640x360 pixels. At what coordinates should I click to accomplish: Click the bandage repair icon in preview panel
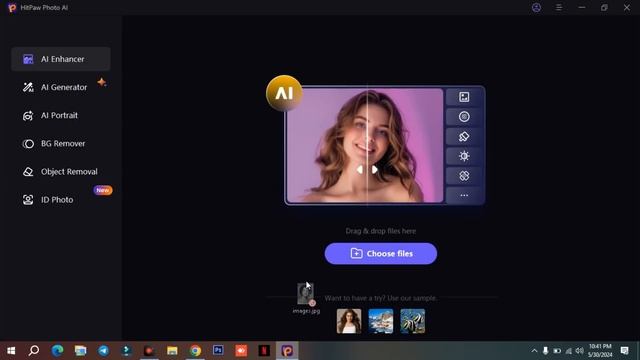tap(464, 176)
